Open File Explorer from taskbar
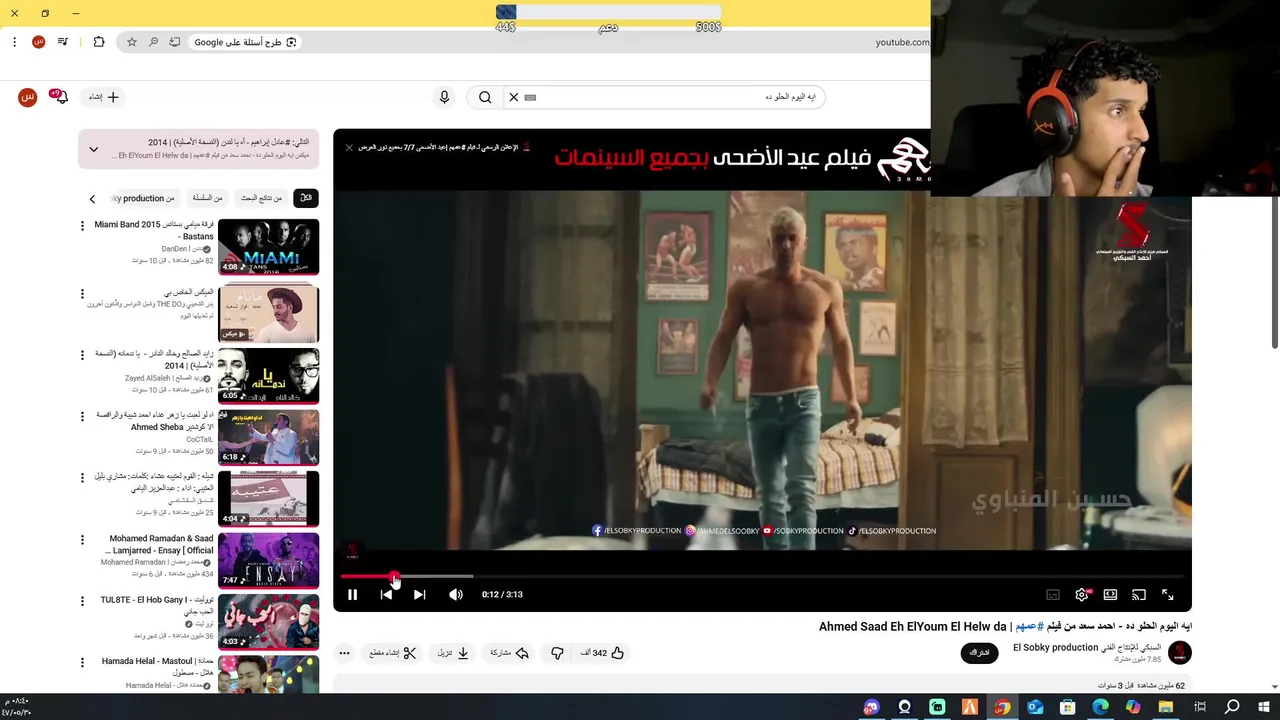The width and height of the screenshot is (1280, 720). (x=1166, y=707)
